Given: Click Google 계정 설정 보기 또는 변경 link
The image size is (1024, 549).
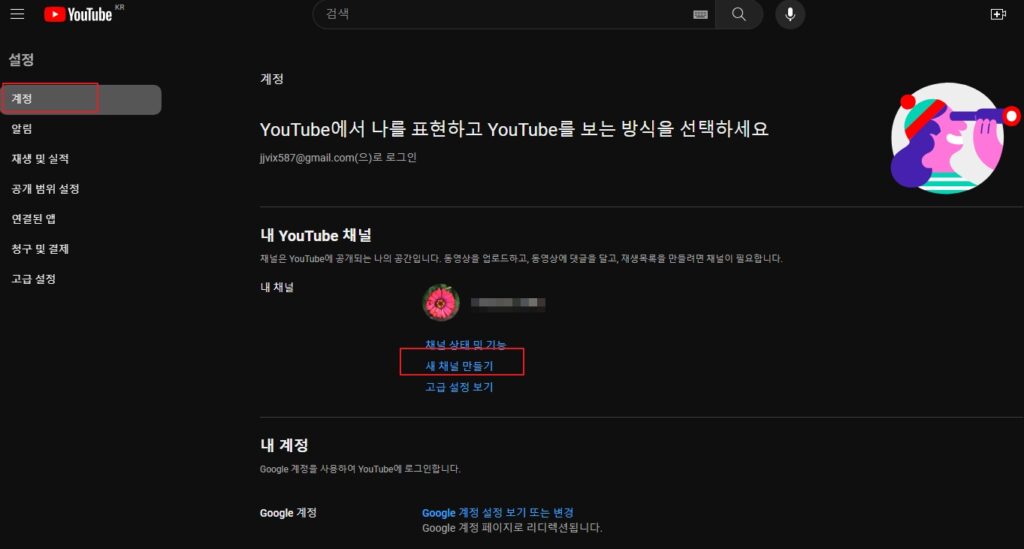Looking at the screenshot, I should pos(497,513).
